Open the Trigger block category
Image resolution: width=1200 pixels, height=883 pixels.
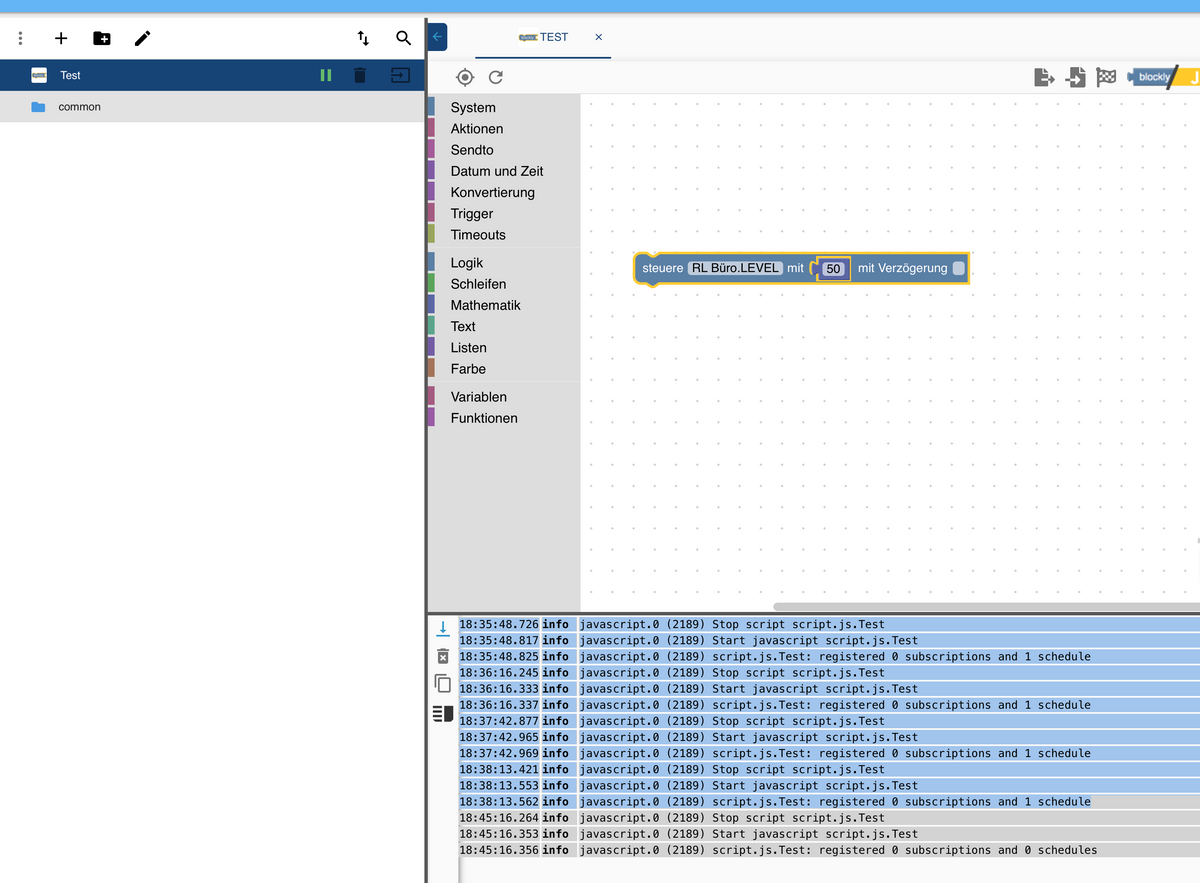click(x=472, y=214)
